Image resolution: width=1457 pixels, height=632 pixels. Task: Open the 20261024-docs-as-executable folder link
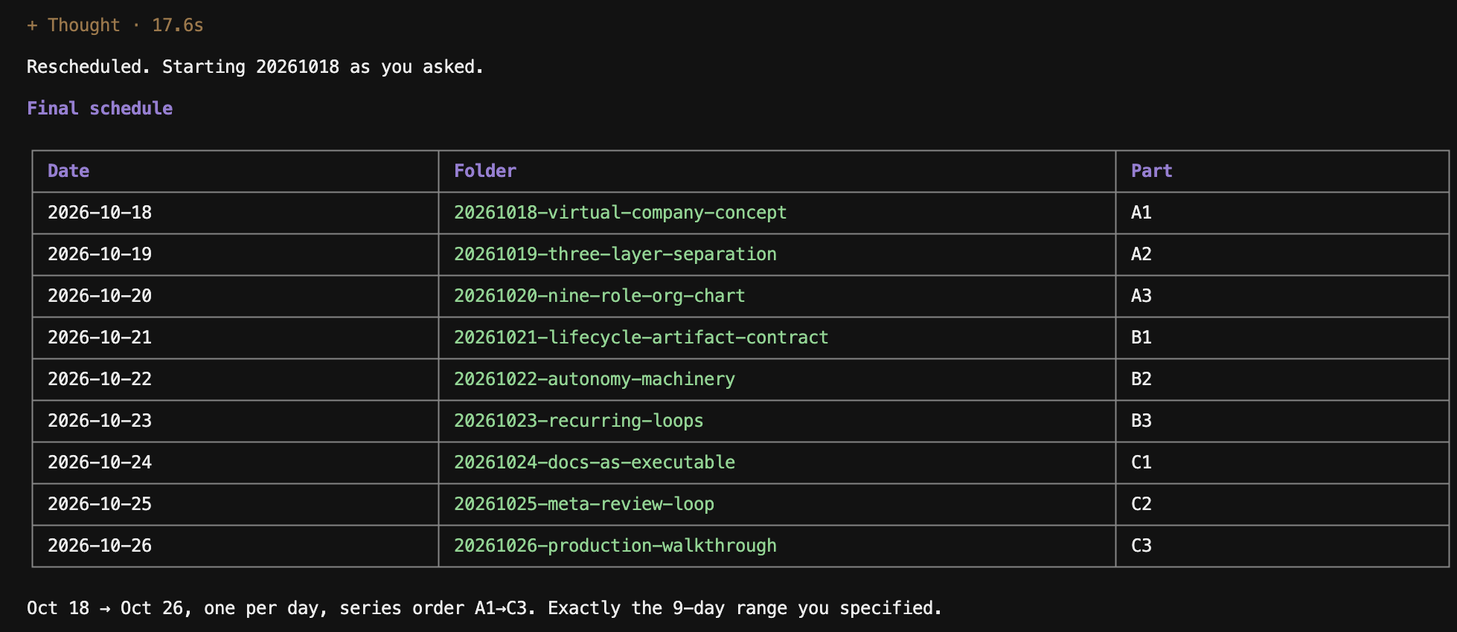click(x=594, y=462)
